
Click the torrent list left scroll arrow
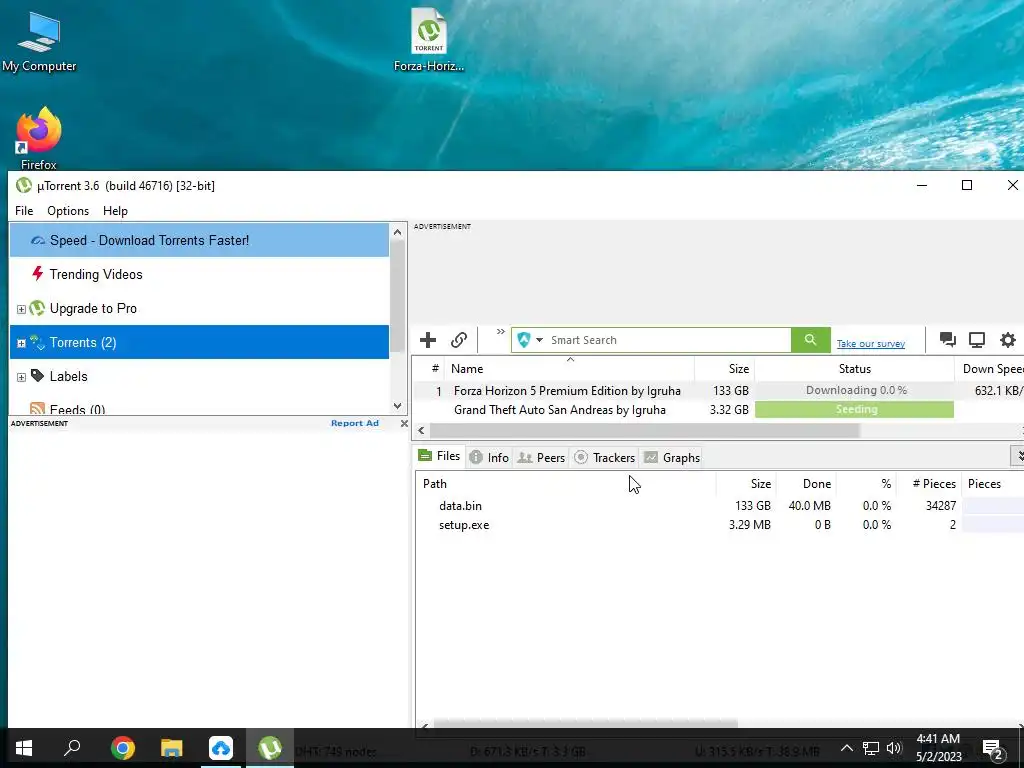click(x=421, y=430)
